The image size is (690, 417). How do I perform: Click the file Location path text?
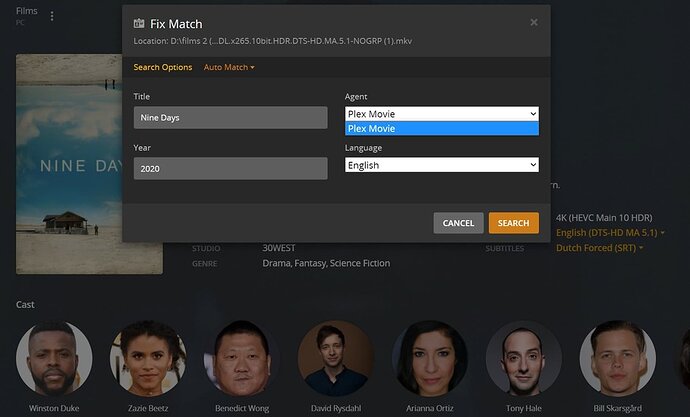(273, 41)
